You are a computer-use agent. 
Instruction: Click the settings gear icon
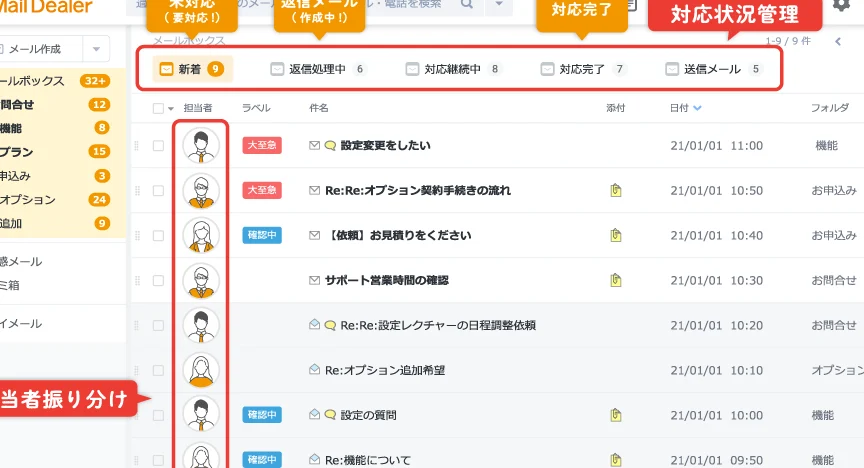841,5
